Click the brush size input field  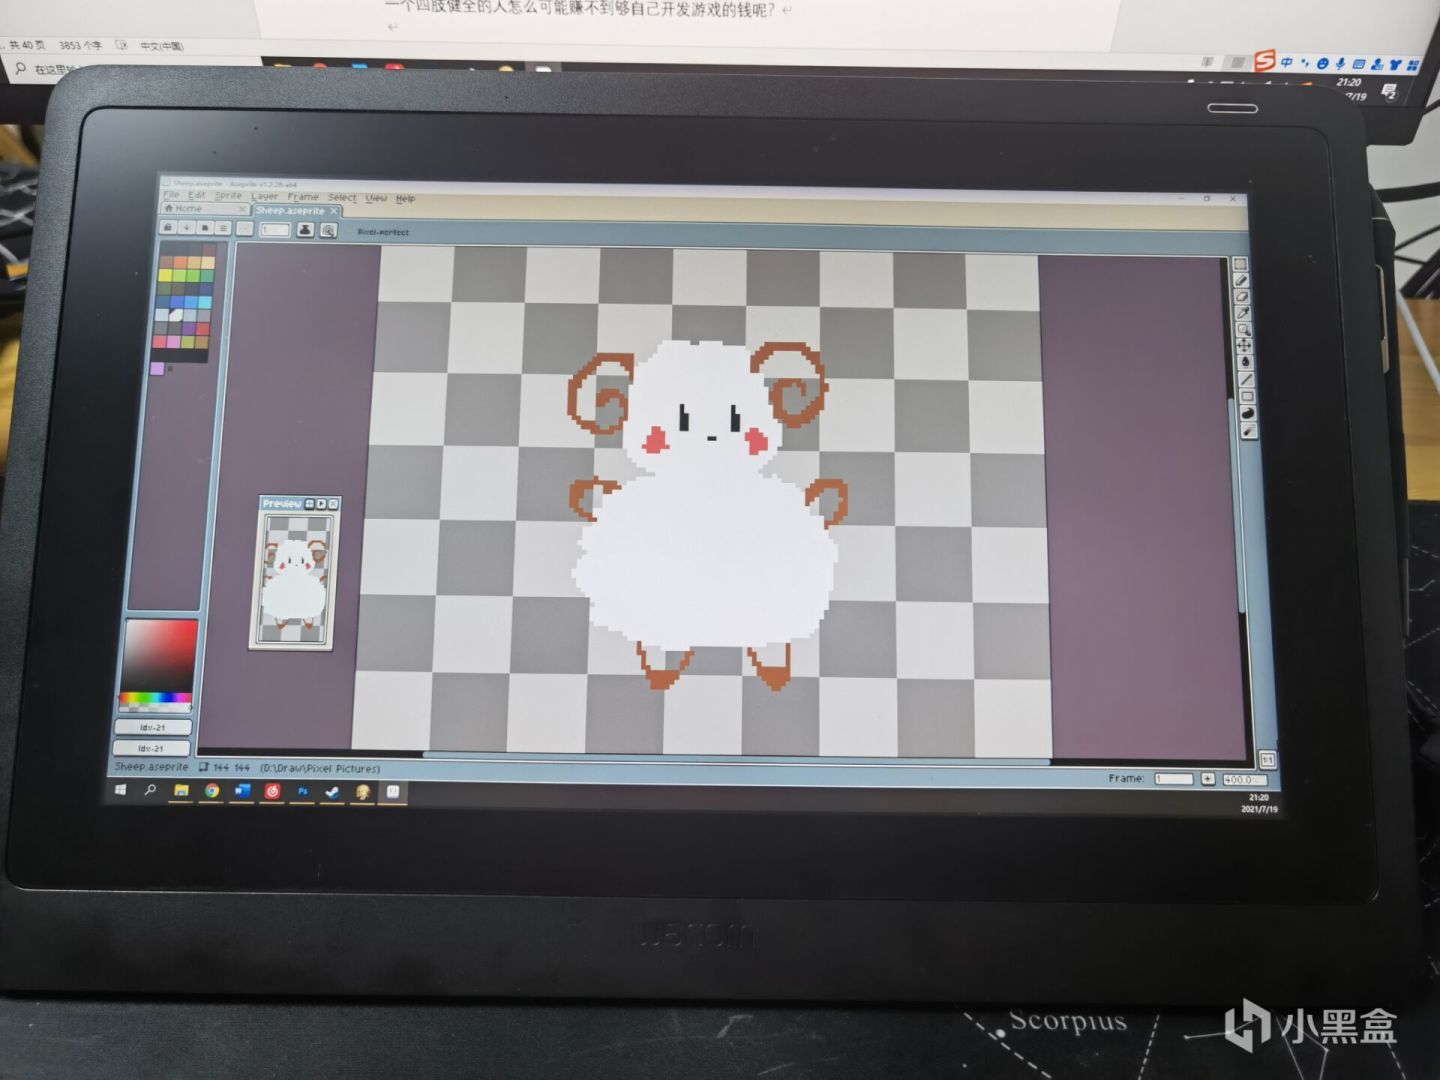[275, 229]
